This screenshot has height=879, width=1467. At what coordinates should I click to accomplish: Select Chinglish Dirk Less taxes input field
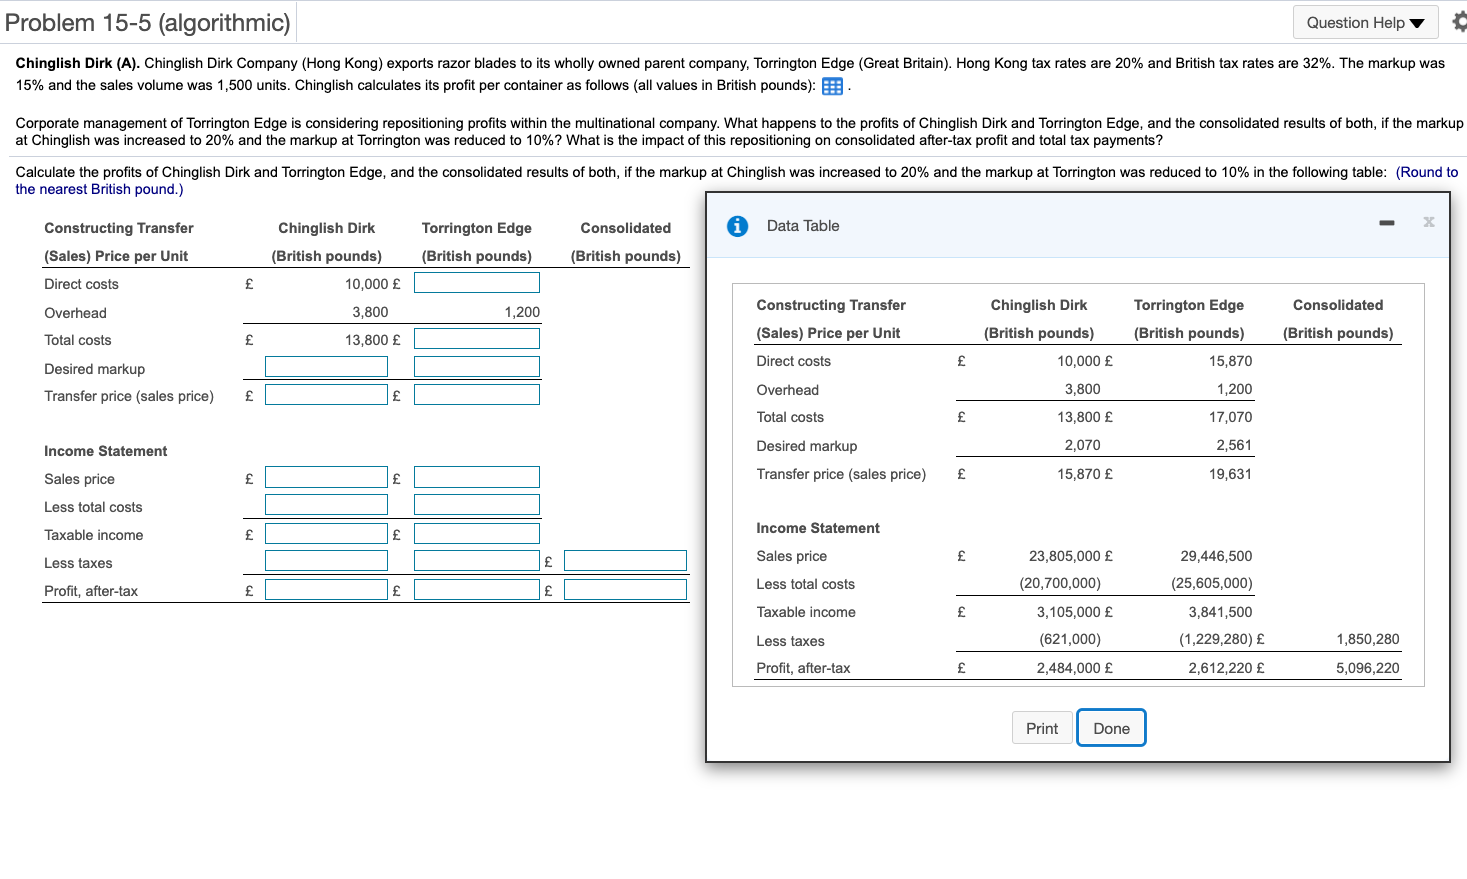(326, 561)
